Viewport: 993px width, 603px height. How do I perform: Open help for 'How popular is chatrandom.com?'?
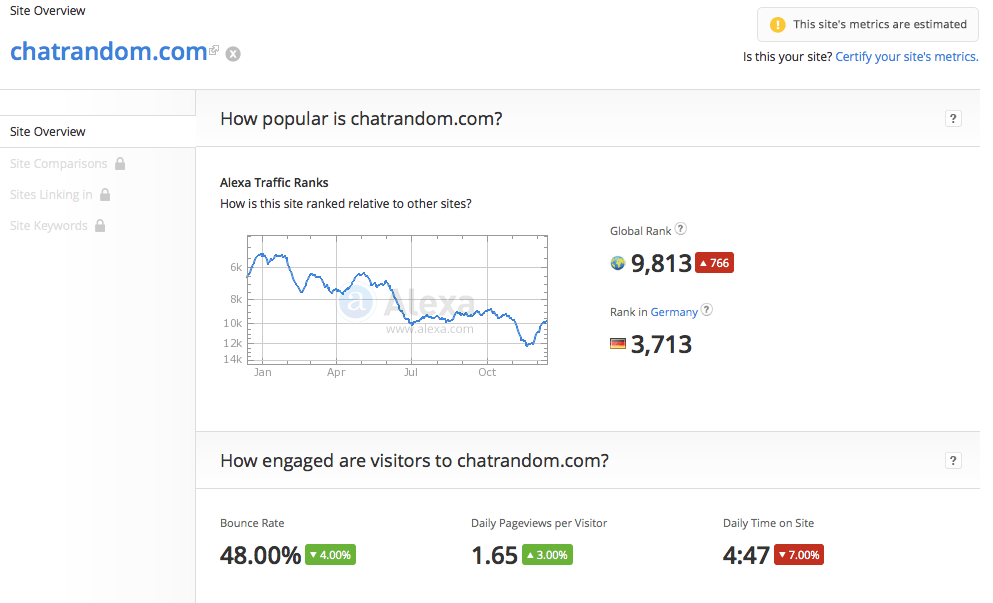point(953,118)
